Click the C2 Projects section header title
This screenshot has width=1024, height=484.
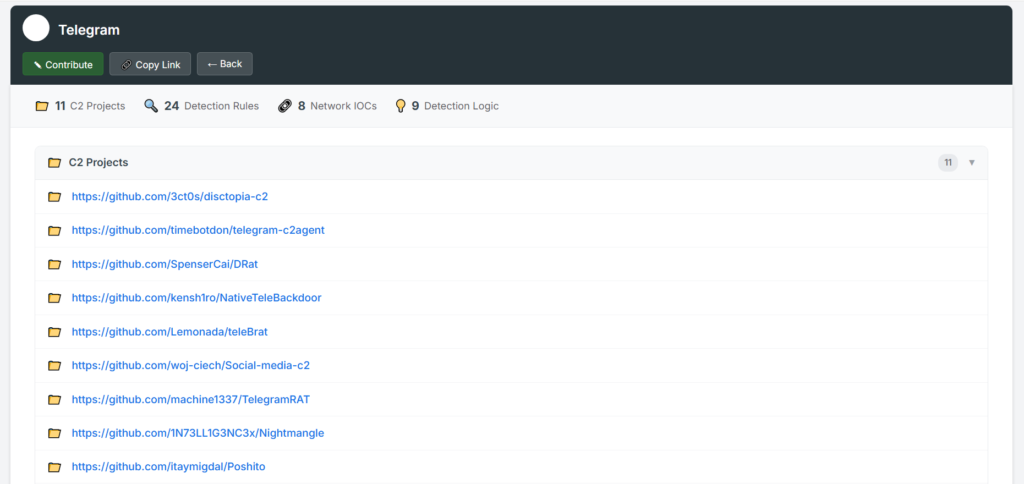pos(99,163)
